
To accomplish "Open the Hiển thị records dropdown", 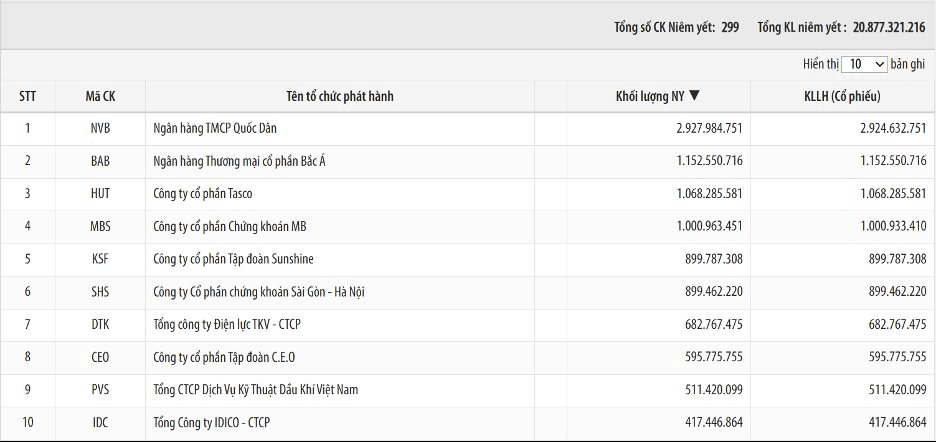I will click(864, 64).
